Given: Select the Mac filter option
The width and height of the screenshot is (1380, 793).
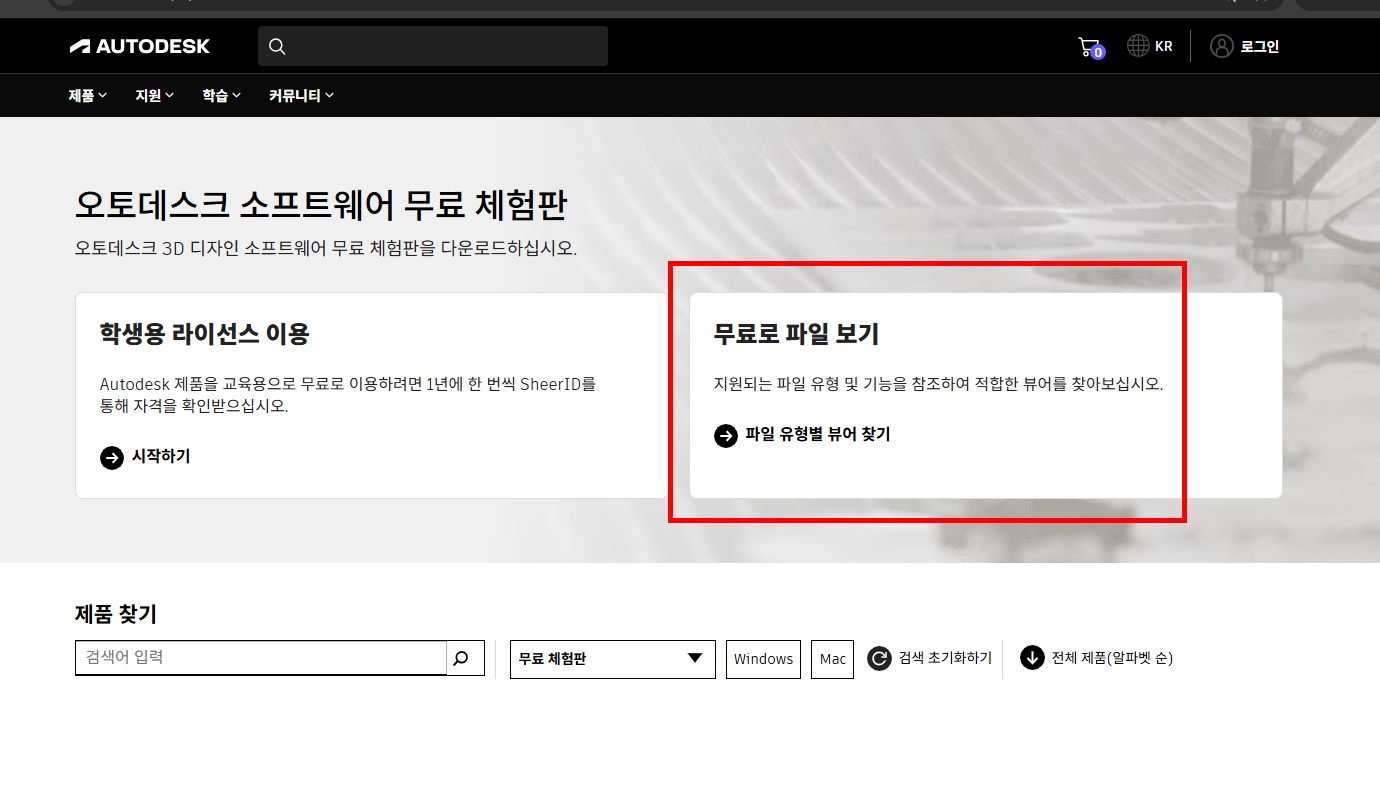Looking at the screenshot, I should [832, 658].
